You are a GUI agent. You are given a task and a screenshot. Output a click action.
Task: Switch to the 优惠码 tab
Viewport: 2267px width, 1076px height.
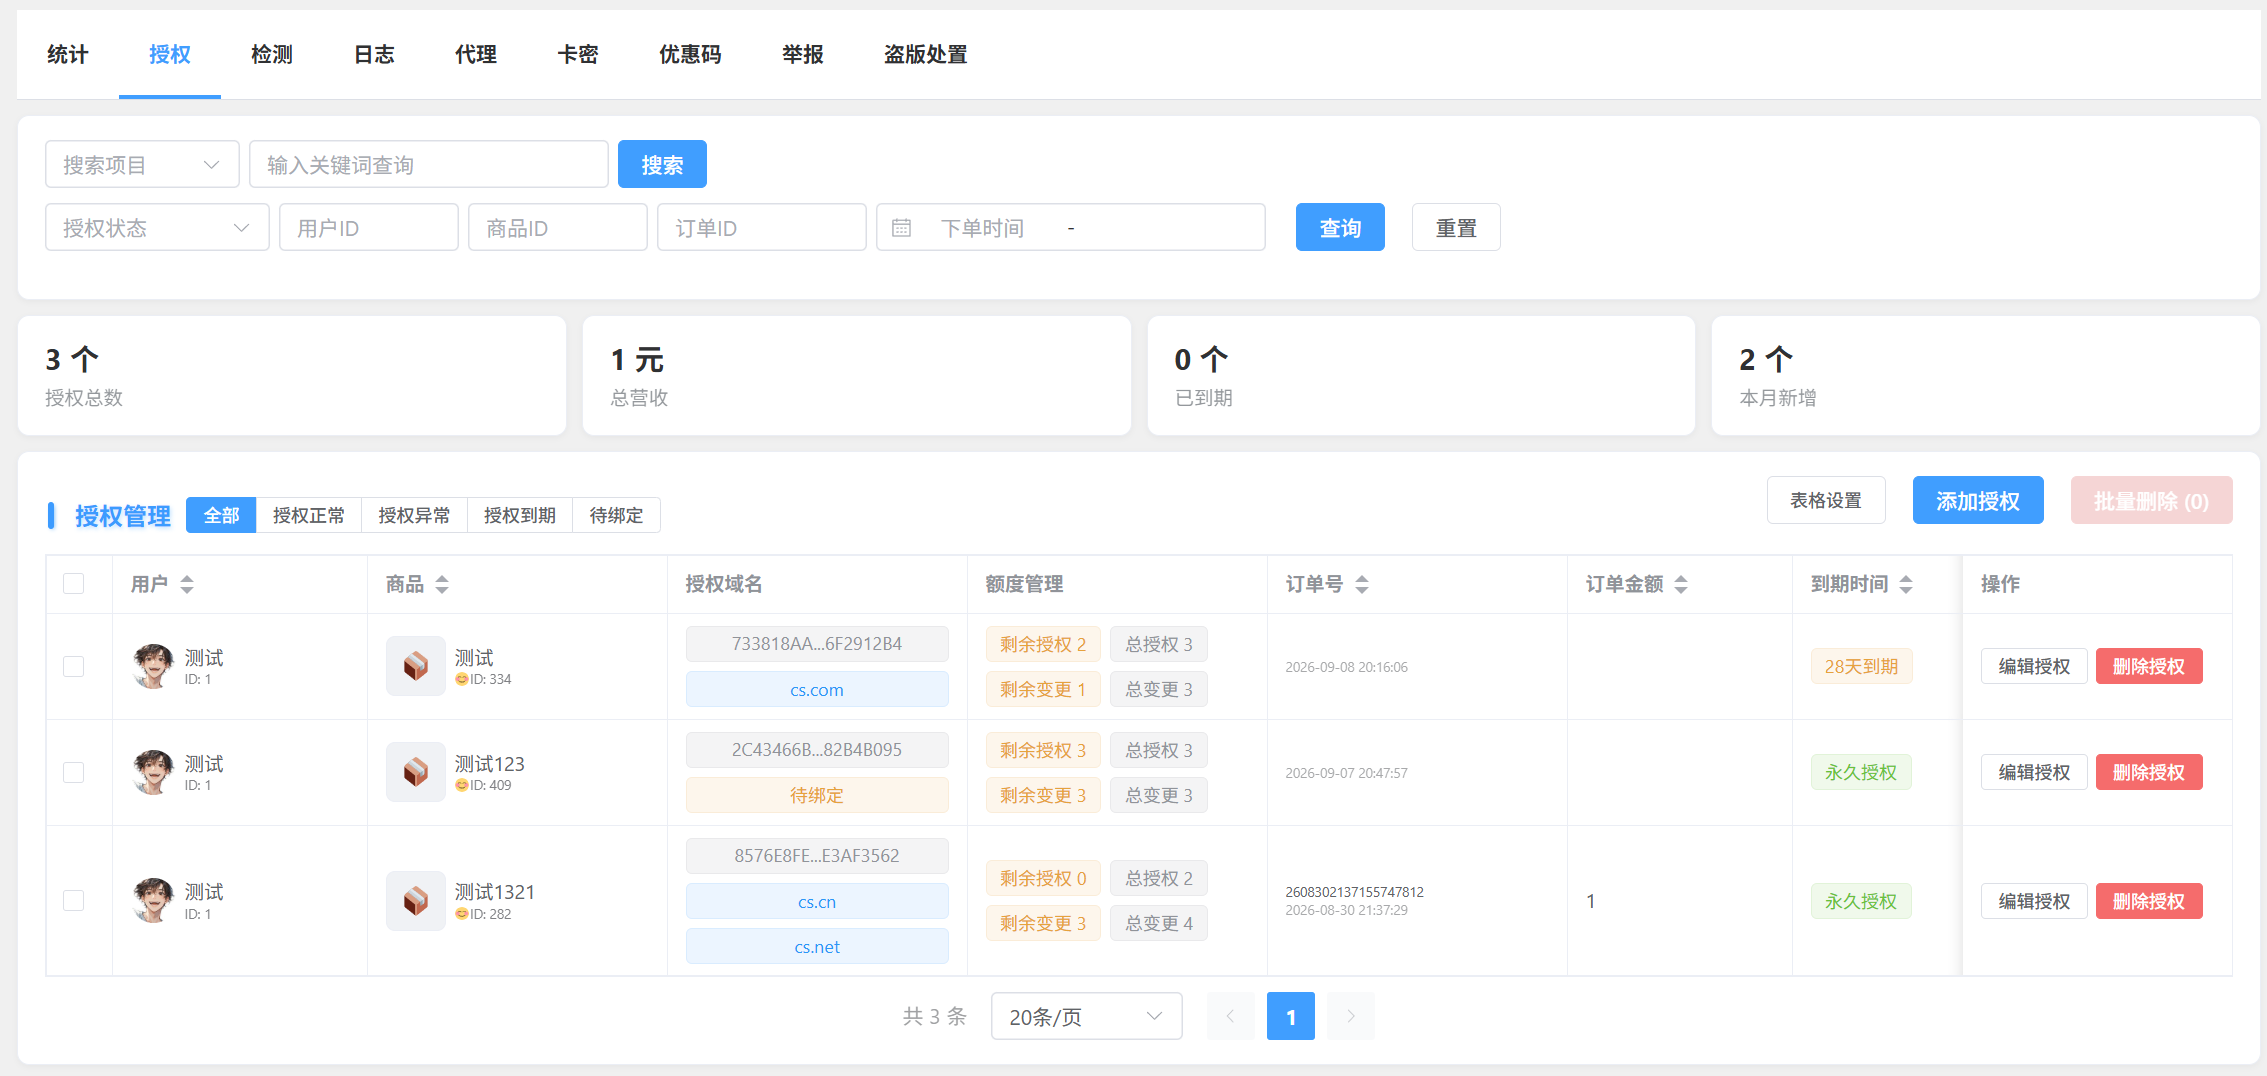pyautogui.click(x=690, y=54)
